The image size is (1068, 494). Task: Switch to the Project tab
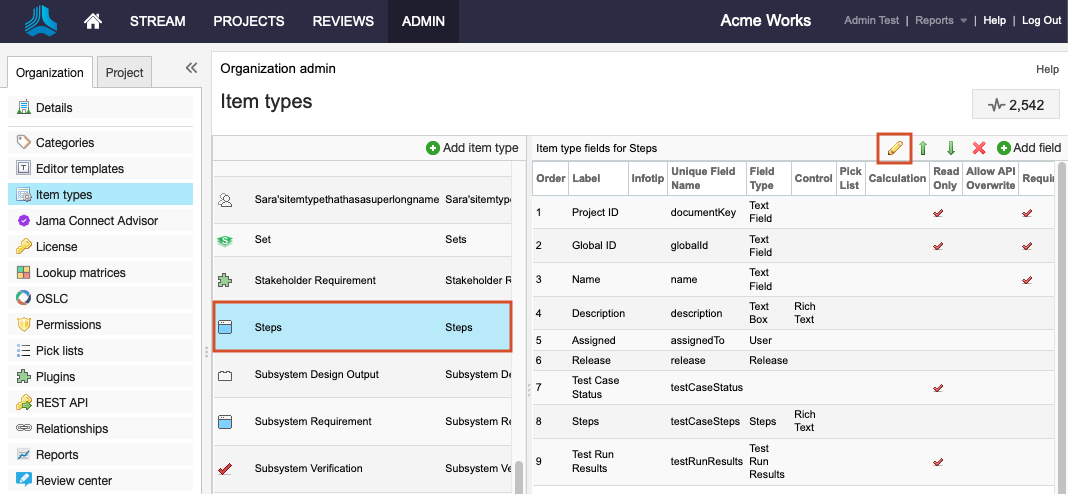(x=125, y=73)
